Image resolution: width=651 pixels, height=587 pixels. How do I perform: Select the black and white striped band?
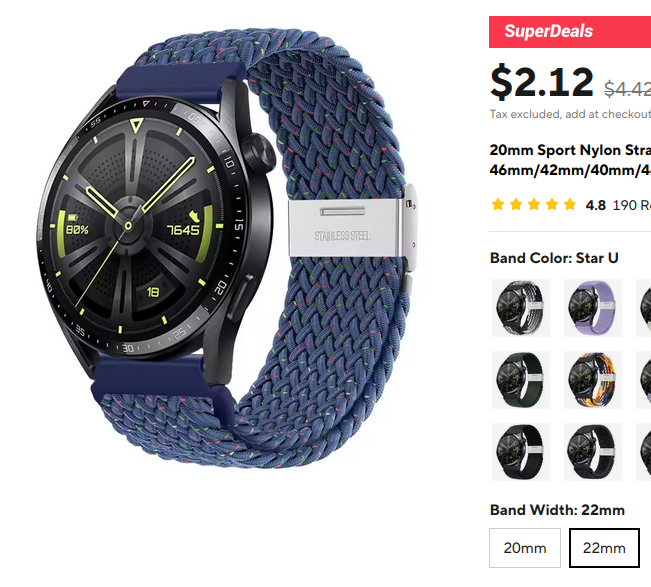tap(521, 308)
